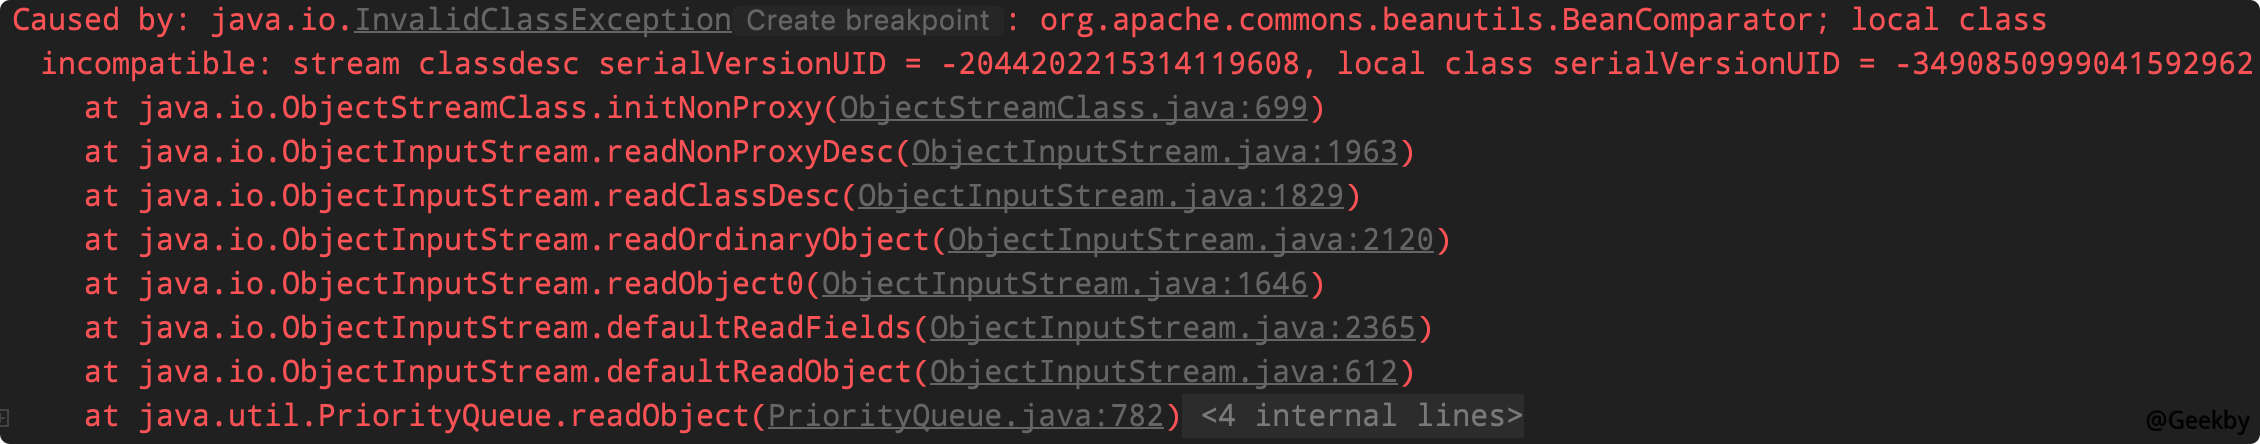Click the 'Create breakpoint' button
Screen dimensions: 2260x444
pos(867,21)
